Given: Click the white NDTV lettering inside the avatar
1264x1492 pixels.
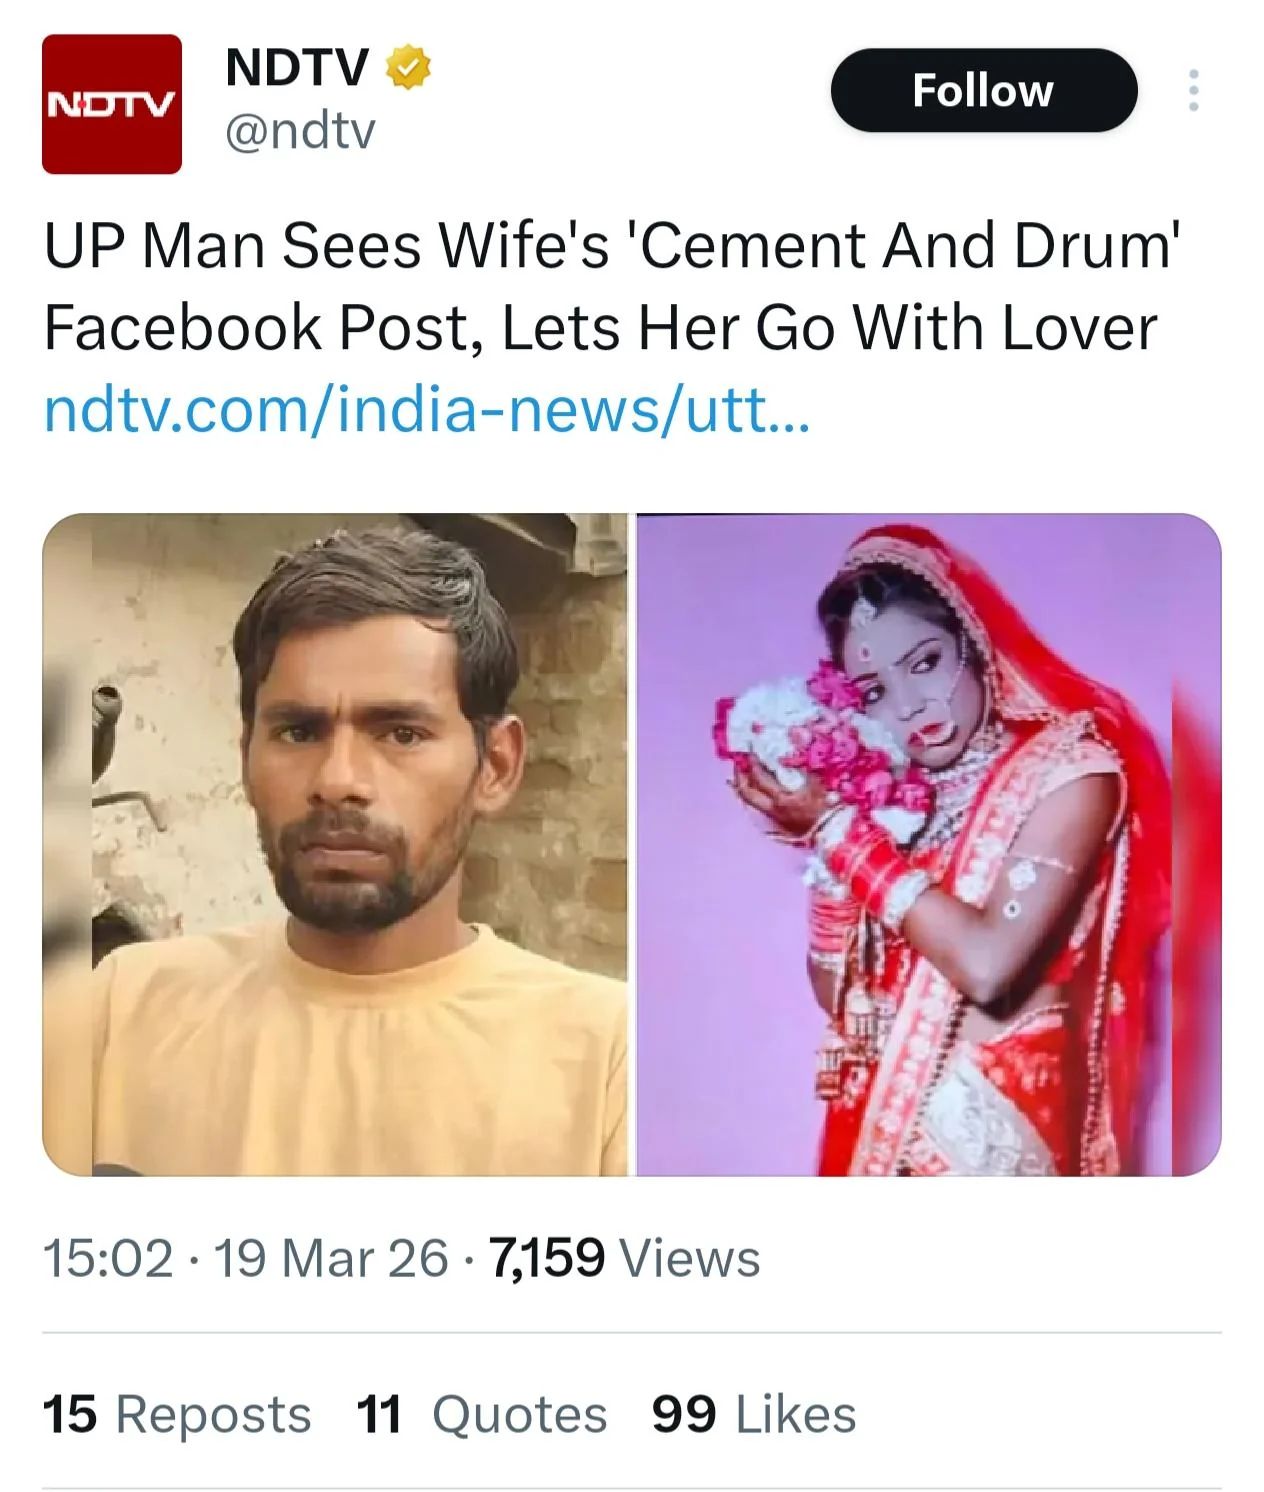Looking at the screenshot, I should pyautogui.click(x=111, y=103).
